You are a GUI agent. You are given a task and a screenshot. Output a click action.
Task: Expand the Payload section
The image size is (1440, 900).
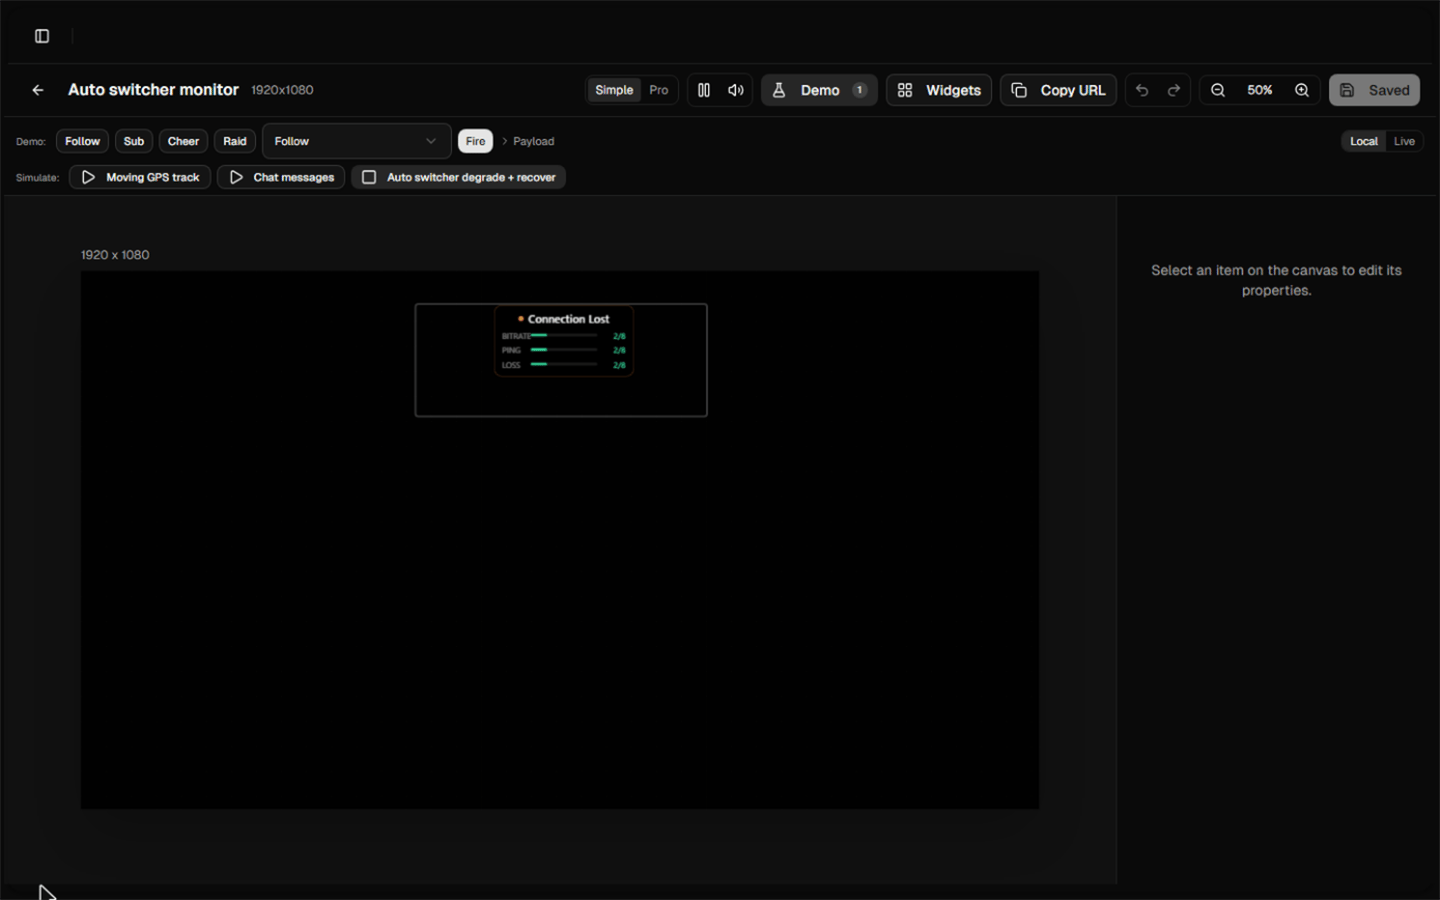[528, 141]
